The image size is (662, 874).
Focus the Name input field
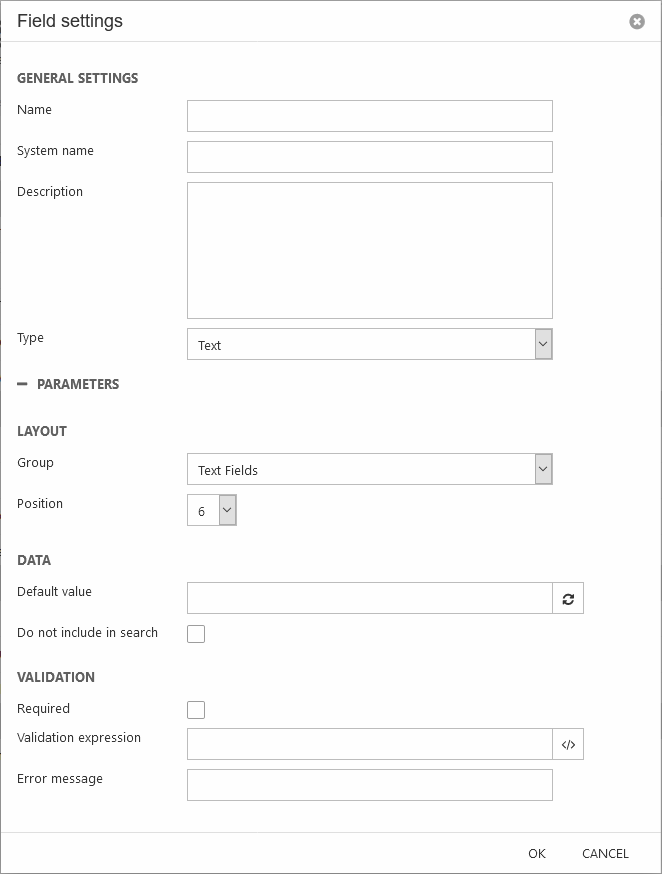click(x=369, y=116)
